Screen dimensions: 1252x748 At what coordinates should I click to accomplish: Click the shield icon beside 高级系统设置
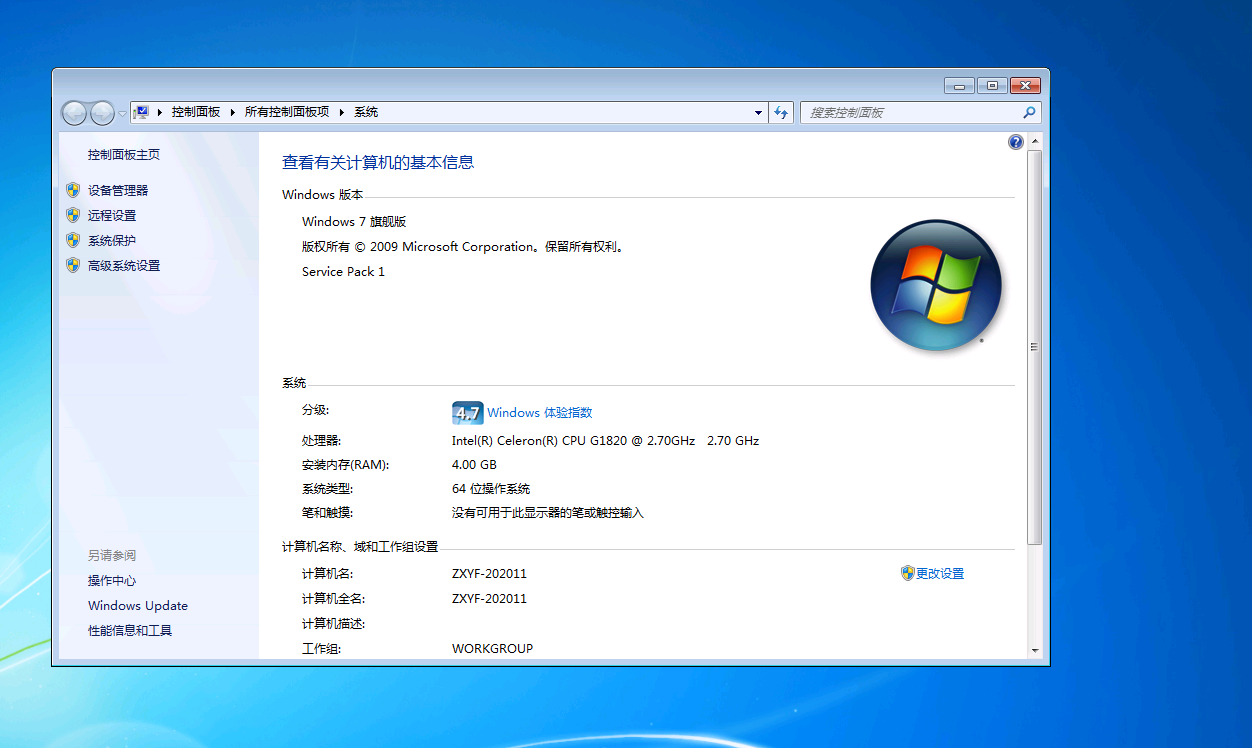point(72,265)
